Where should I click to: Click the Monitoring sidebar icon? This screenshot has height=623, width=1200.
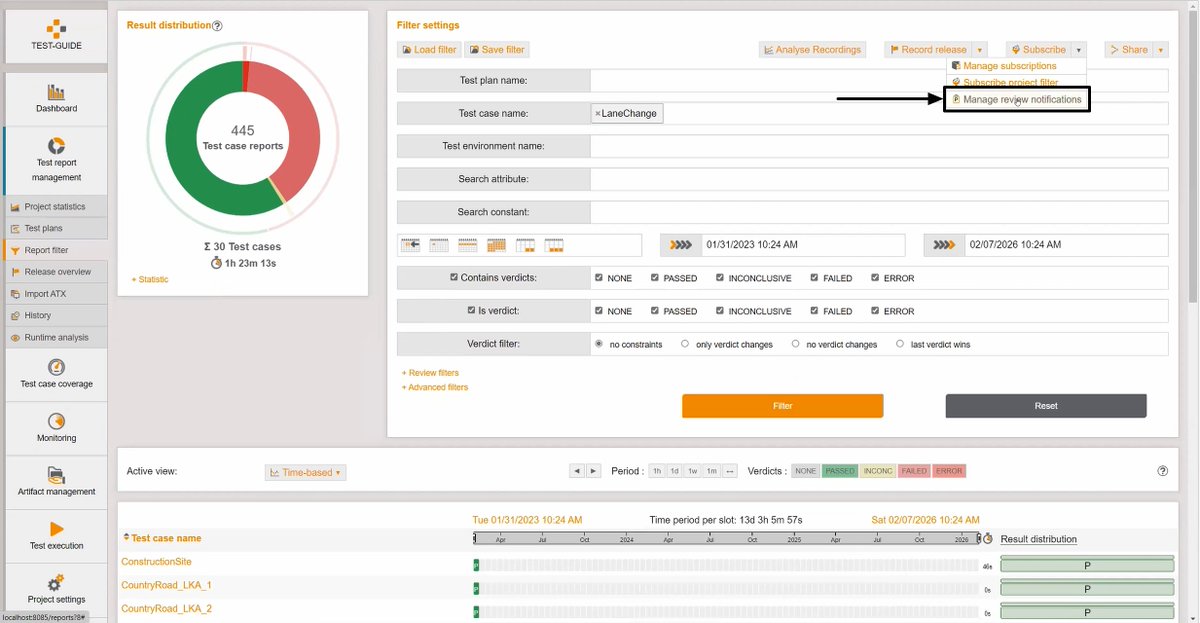point(55,428)
